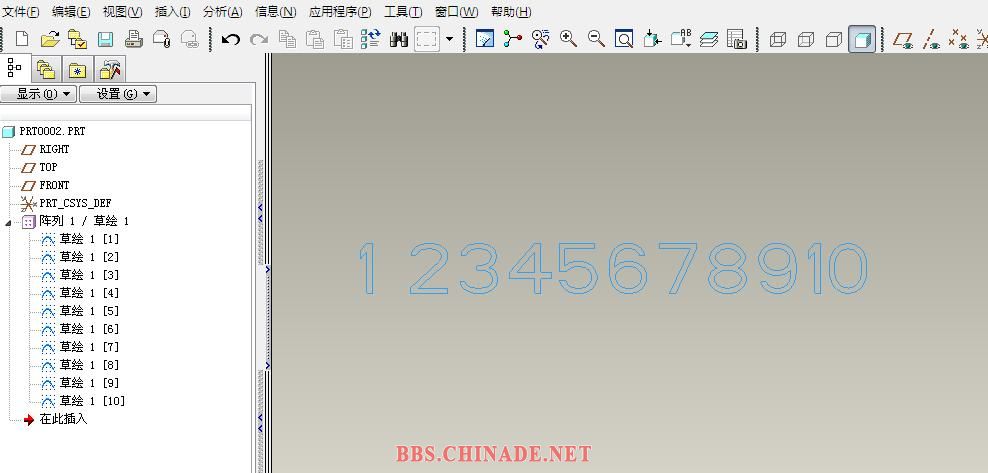Click the Paste Special icon
This screenshot has width=988, height=473.
tap(343, 40)
